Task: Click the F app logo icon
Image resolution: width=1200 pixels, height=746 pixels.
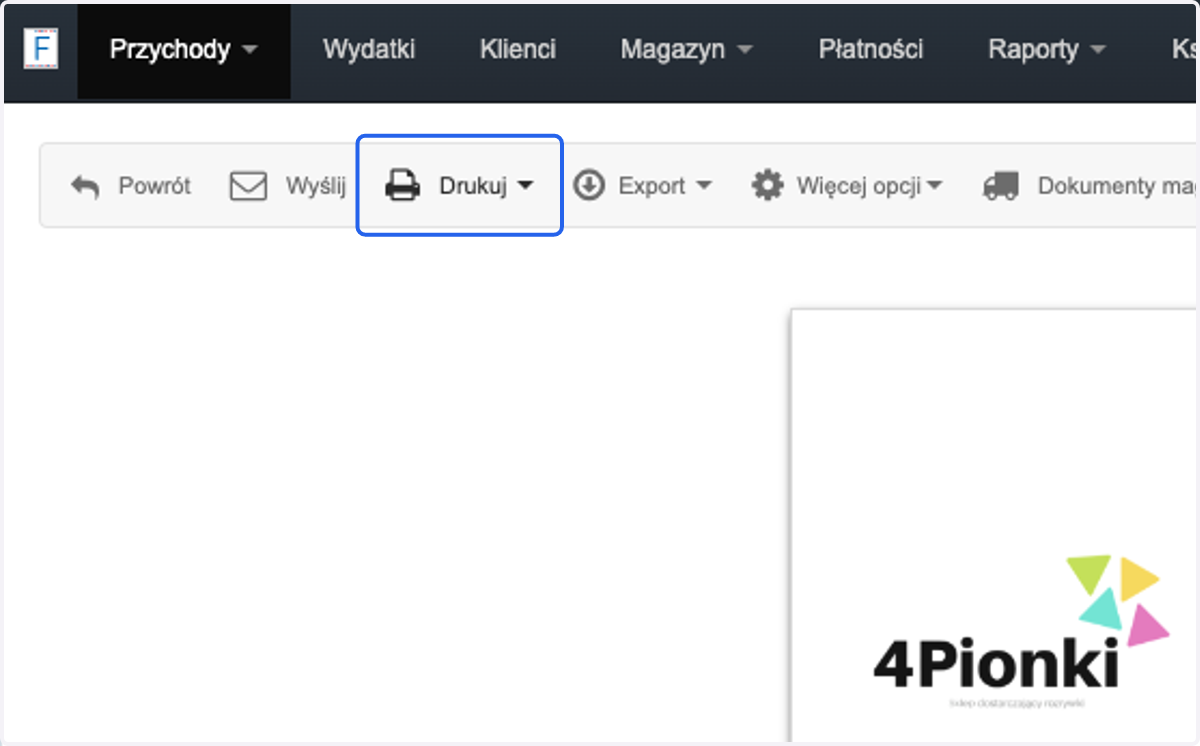Action: click(41, 50)
